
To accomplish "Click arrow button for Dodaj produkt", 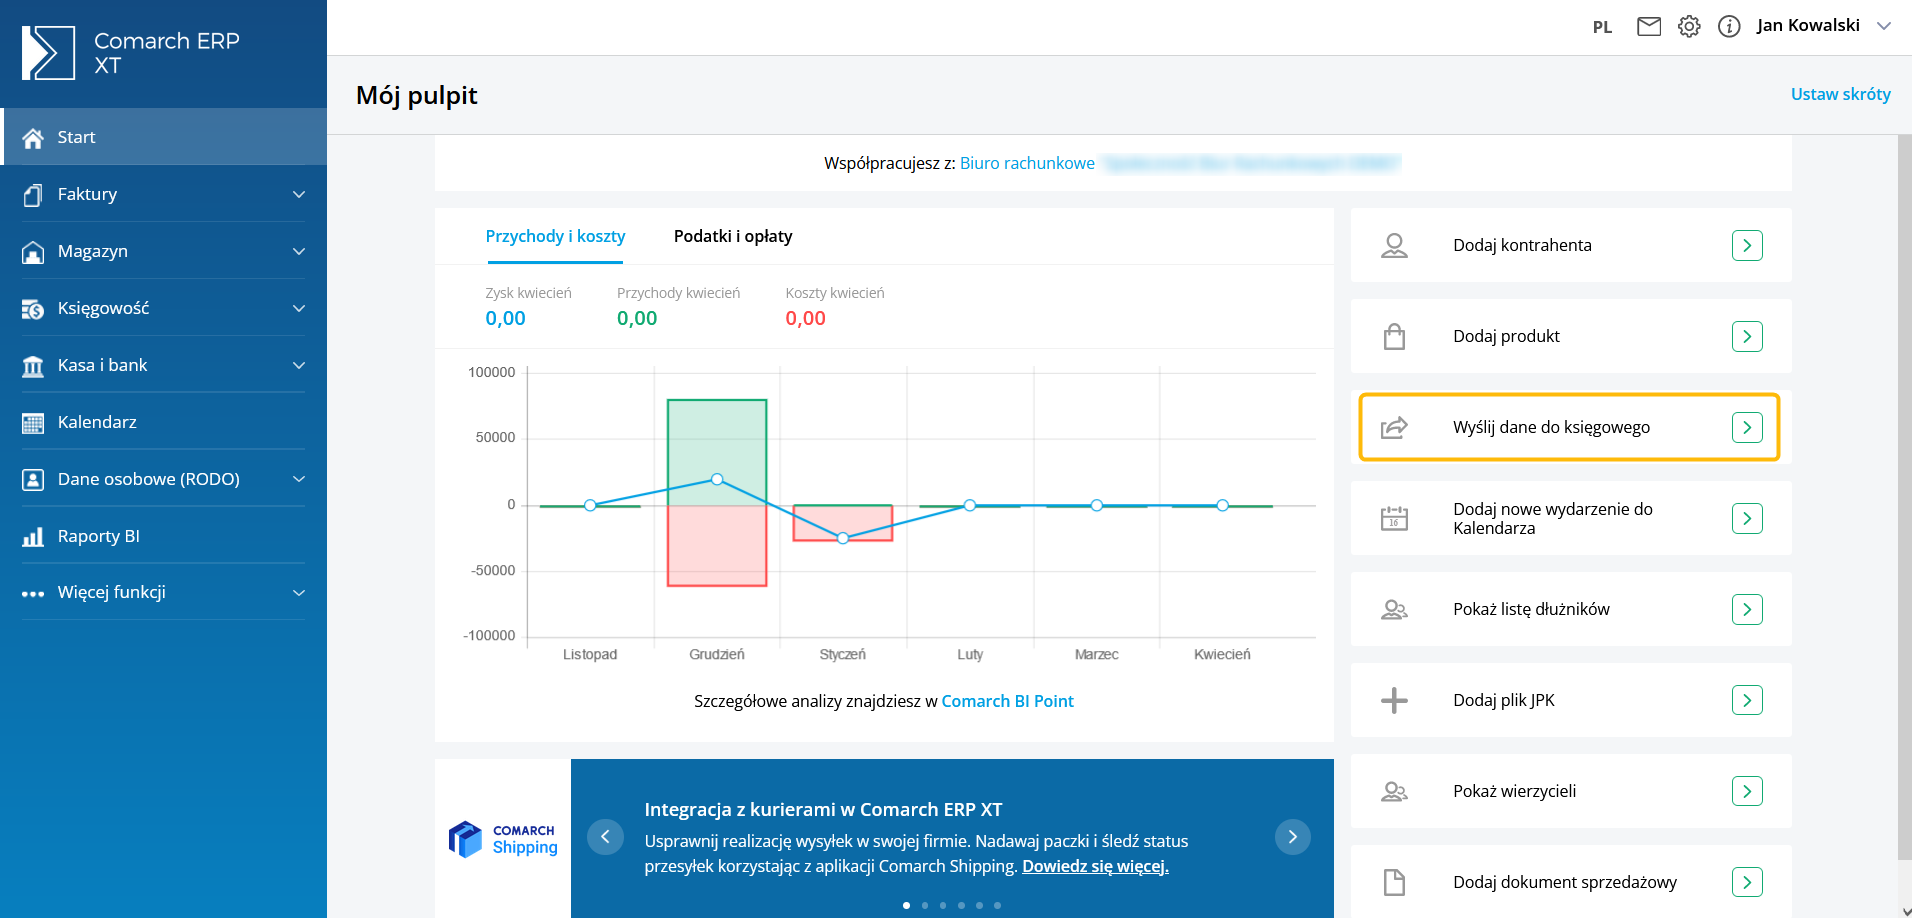I will (x=1747, y=336).
